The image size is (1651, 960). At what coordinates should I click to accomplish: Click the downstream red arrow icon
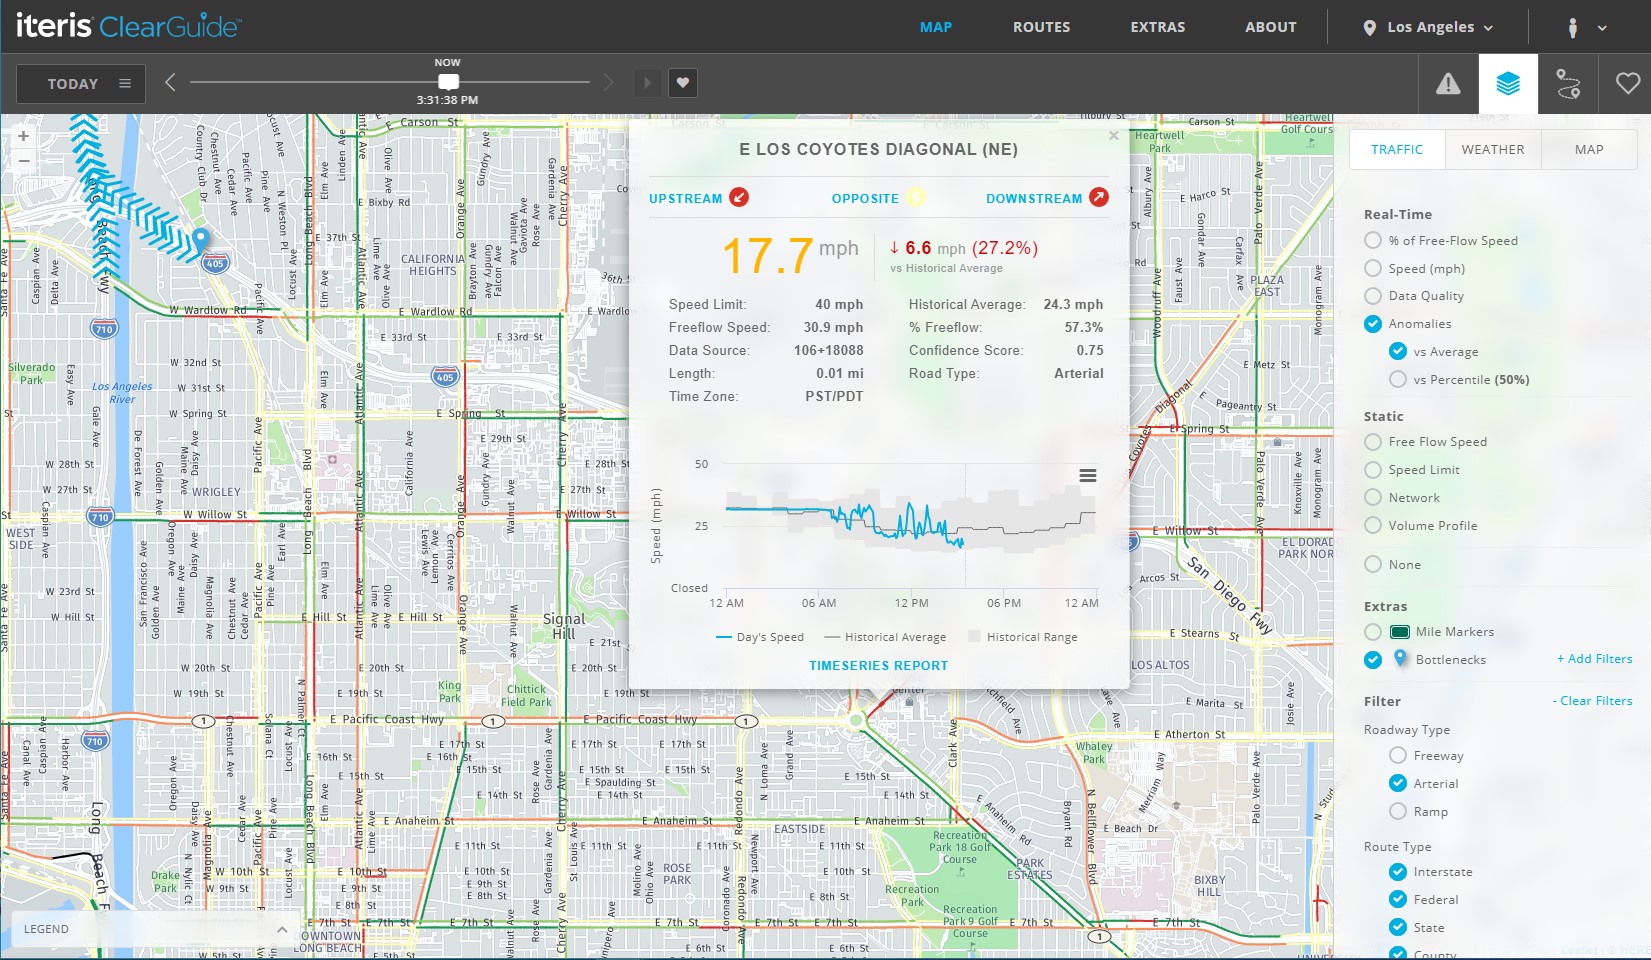(x=1099, y=197)
